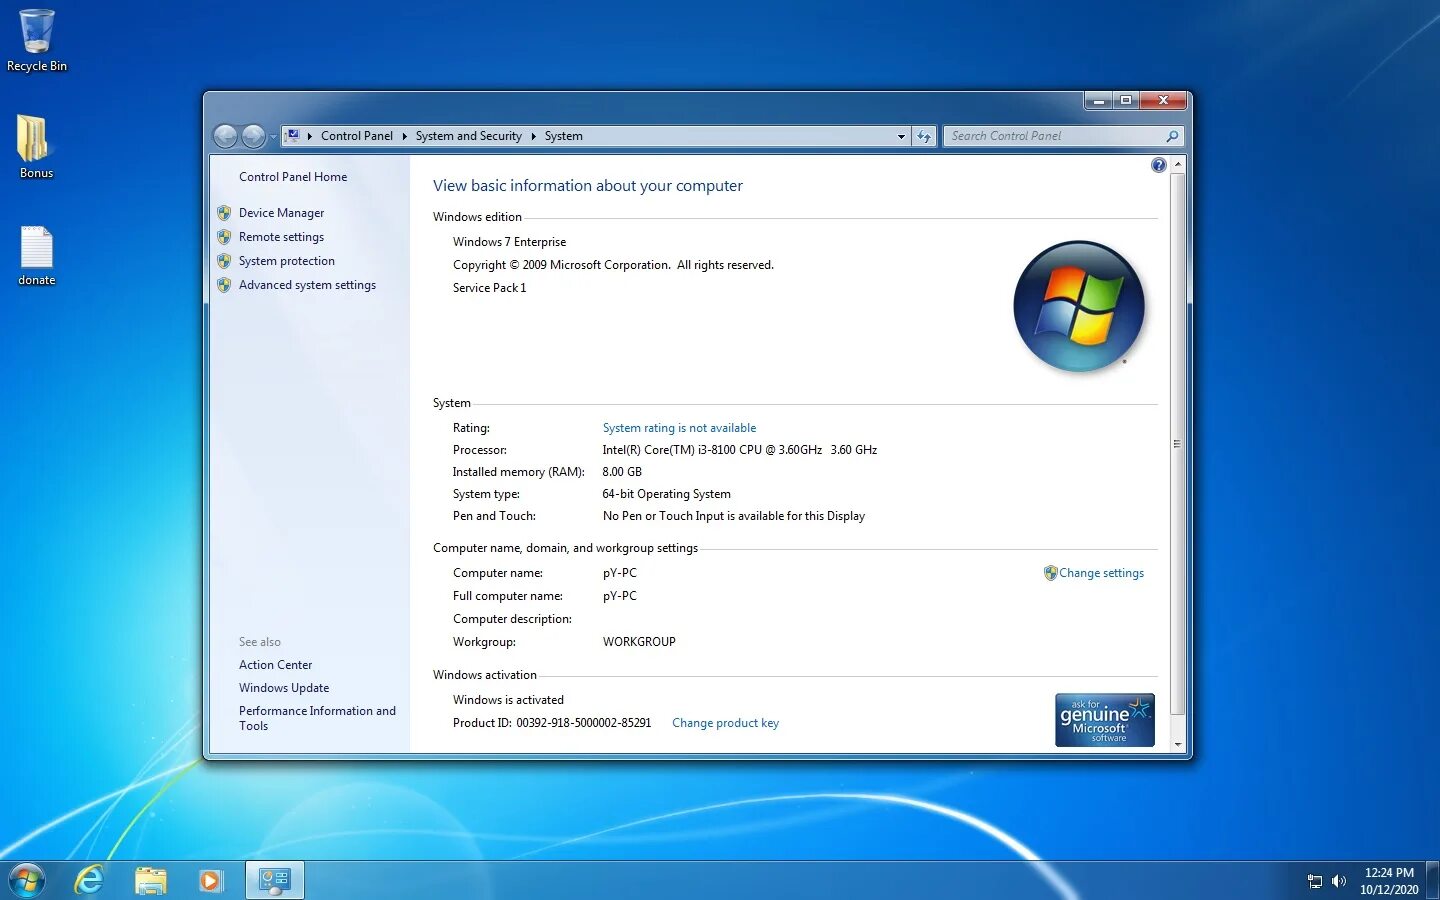Click the shield icon beside Device Manager

(224, 213)
